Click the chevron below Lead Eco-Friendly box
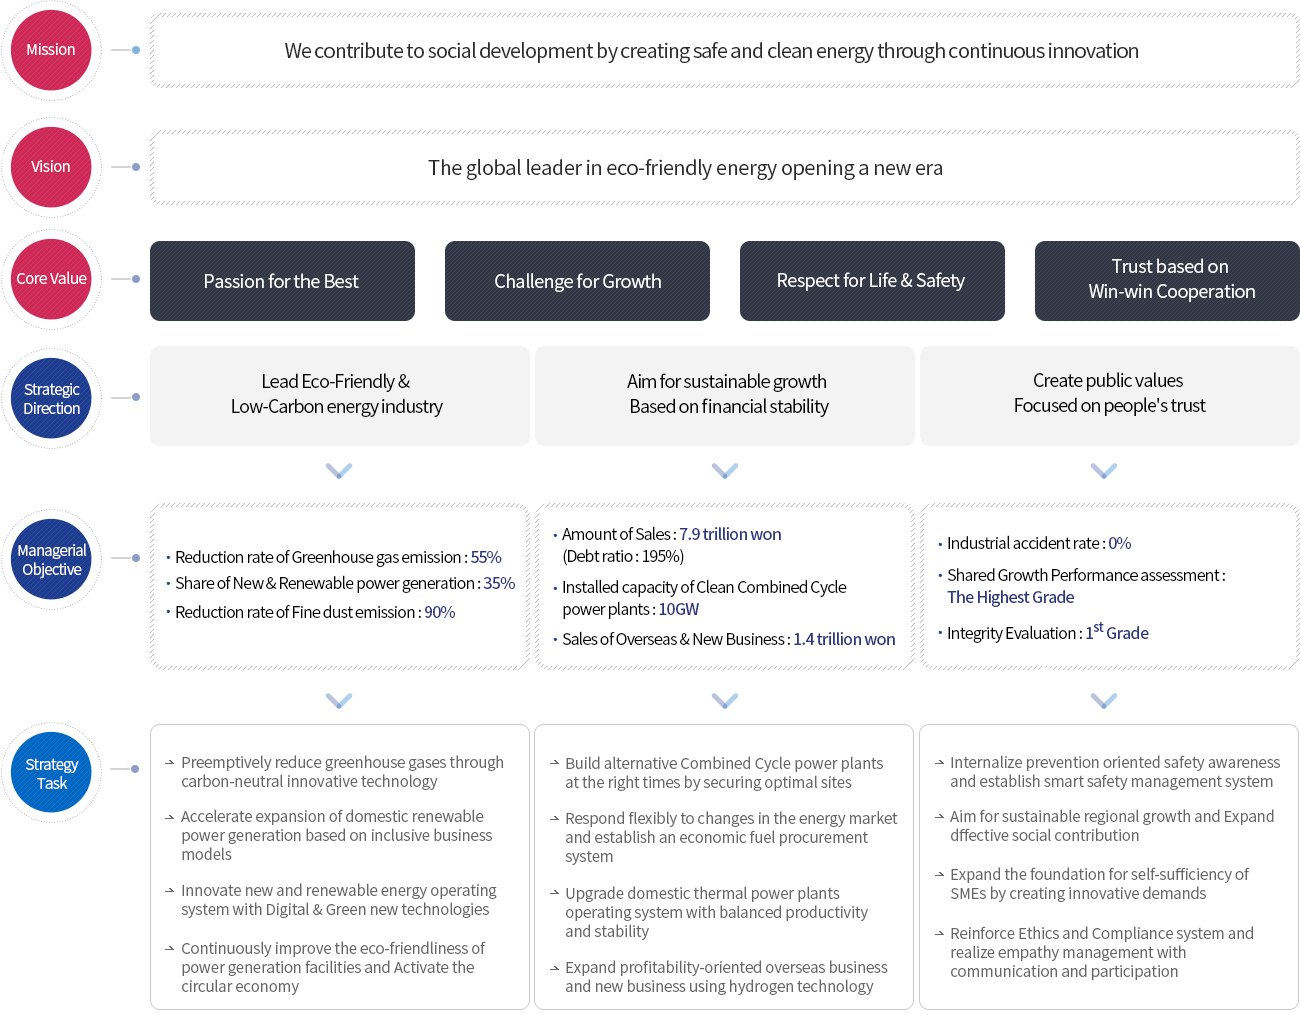 click(339, 470)
